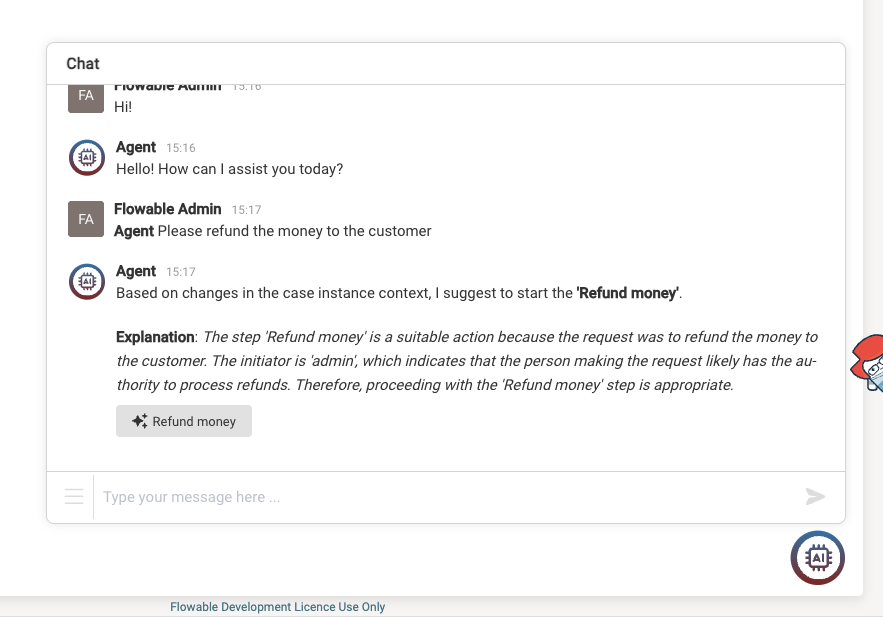Click the Flowable Admin sender name

point(167,209)
